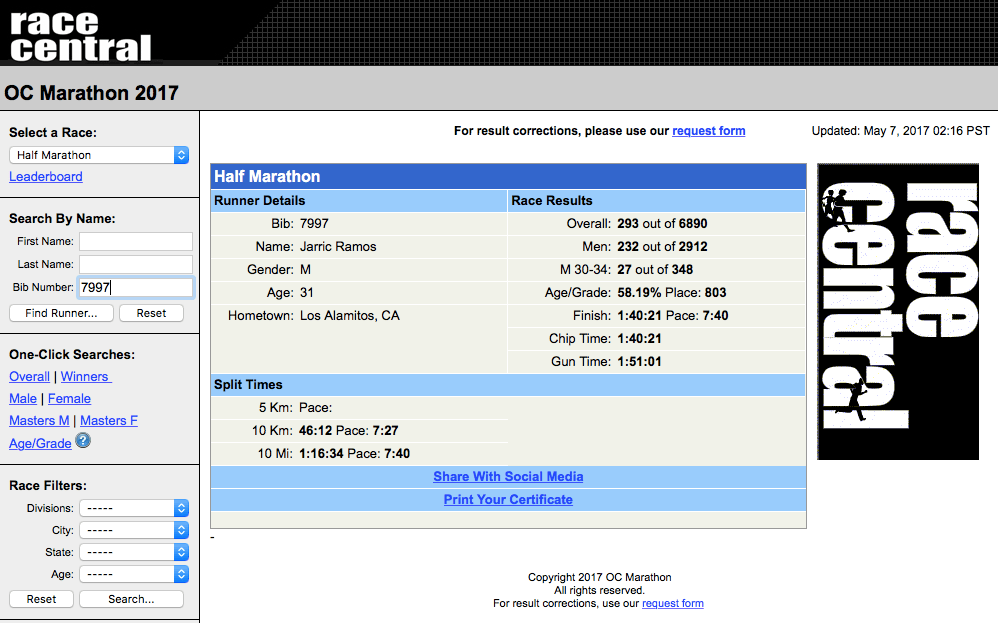This screenshot has width=998, height=623.
Task: Click the Age/Grade 58.19% value
Action: (x=639, y=293)
